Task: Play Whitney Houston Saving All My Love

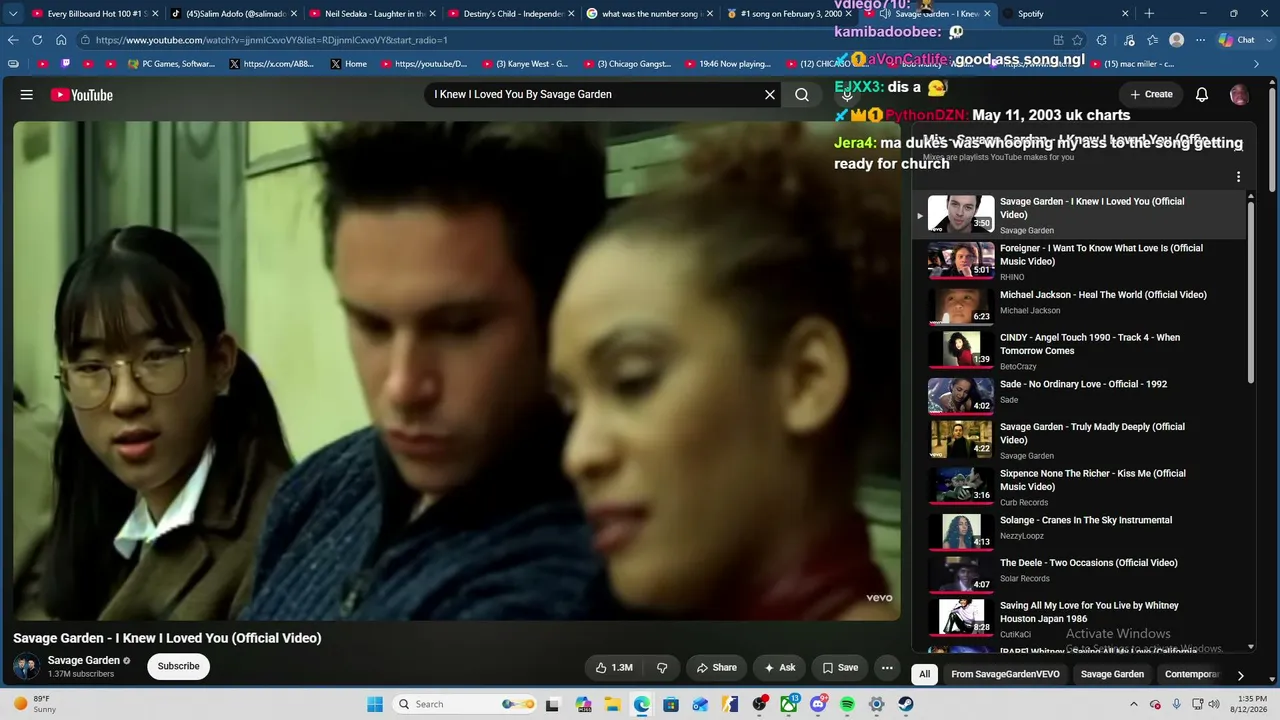Action: (1080, 619)
